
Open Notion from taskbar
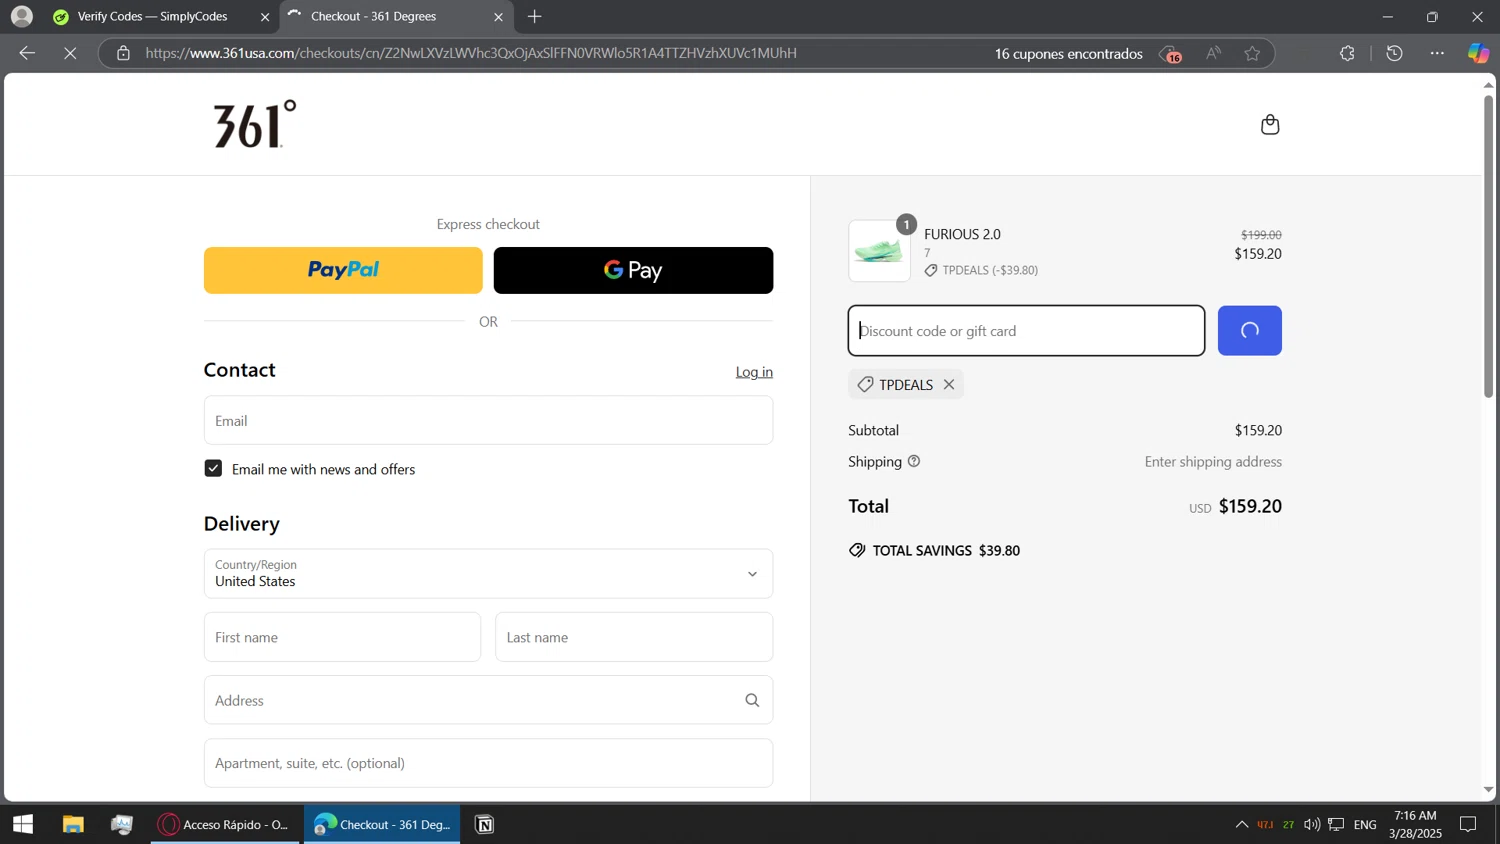[x=485, y=824]
